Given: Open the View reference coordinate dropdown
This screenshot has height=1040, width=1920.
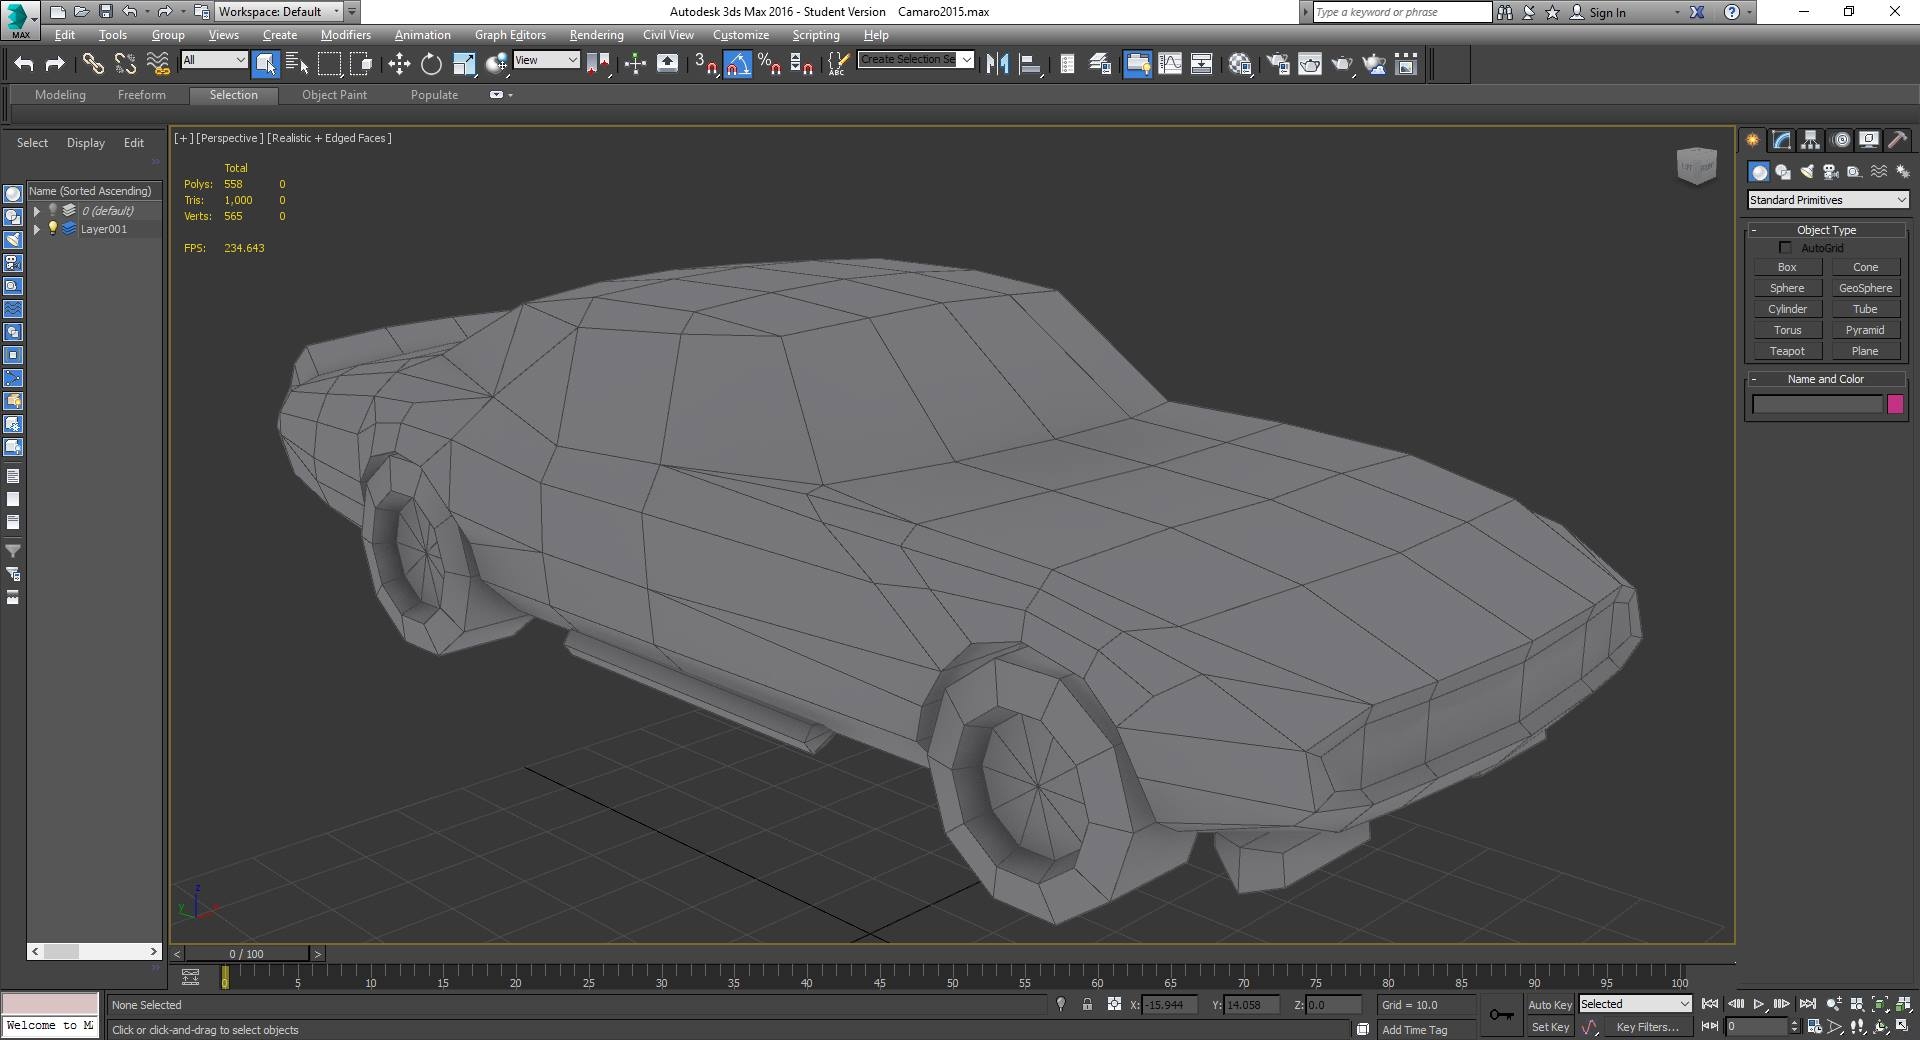Looking at the screenshot, I should tap(546, 60).
